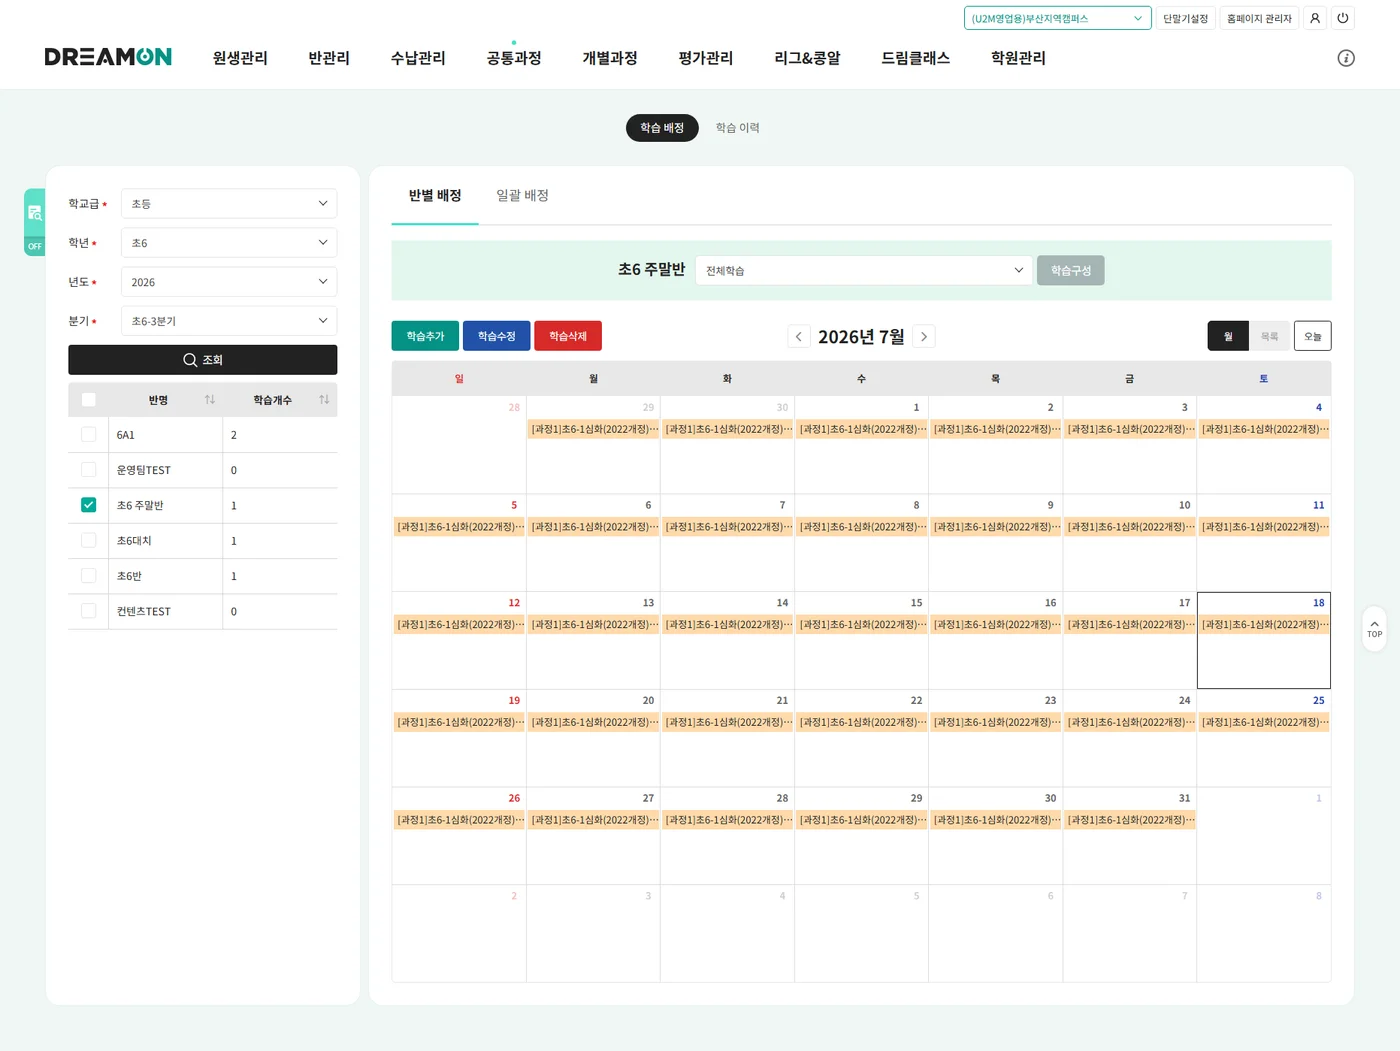Open the 원생관리 menu
1400x1051 pixels.
click(240, 58)
